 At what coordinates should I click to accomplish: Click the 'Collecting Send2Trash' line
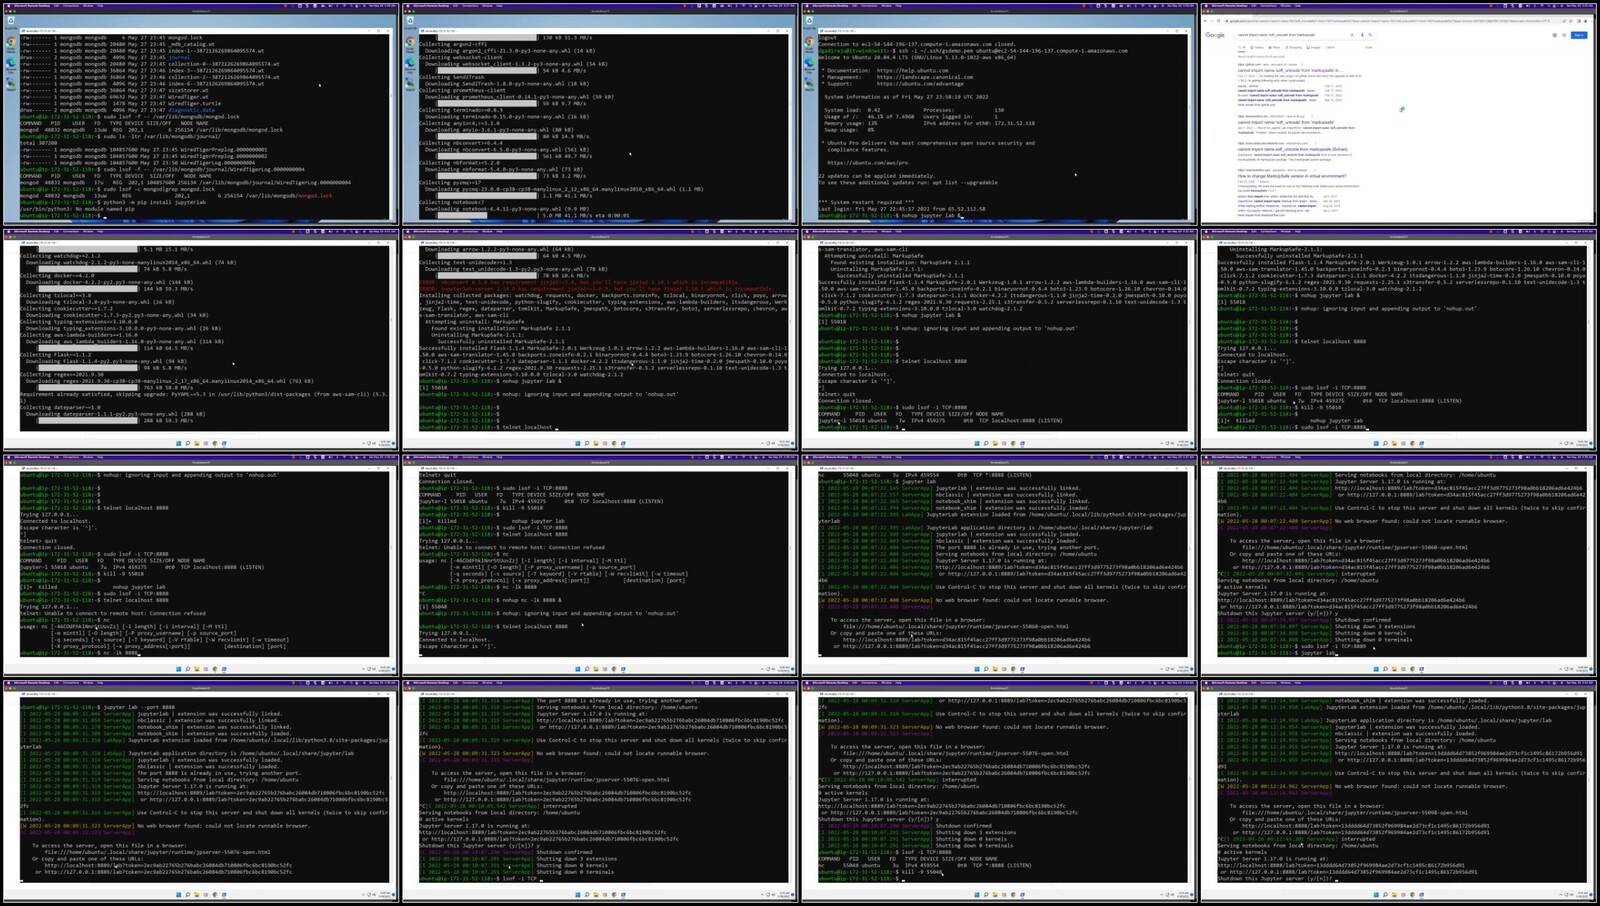point(452,77)
